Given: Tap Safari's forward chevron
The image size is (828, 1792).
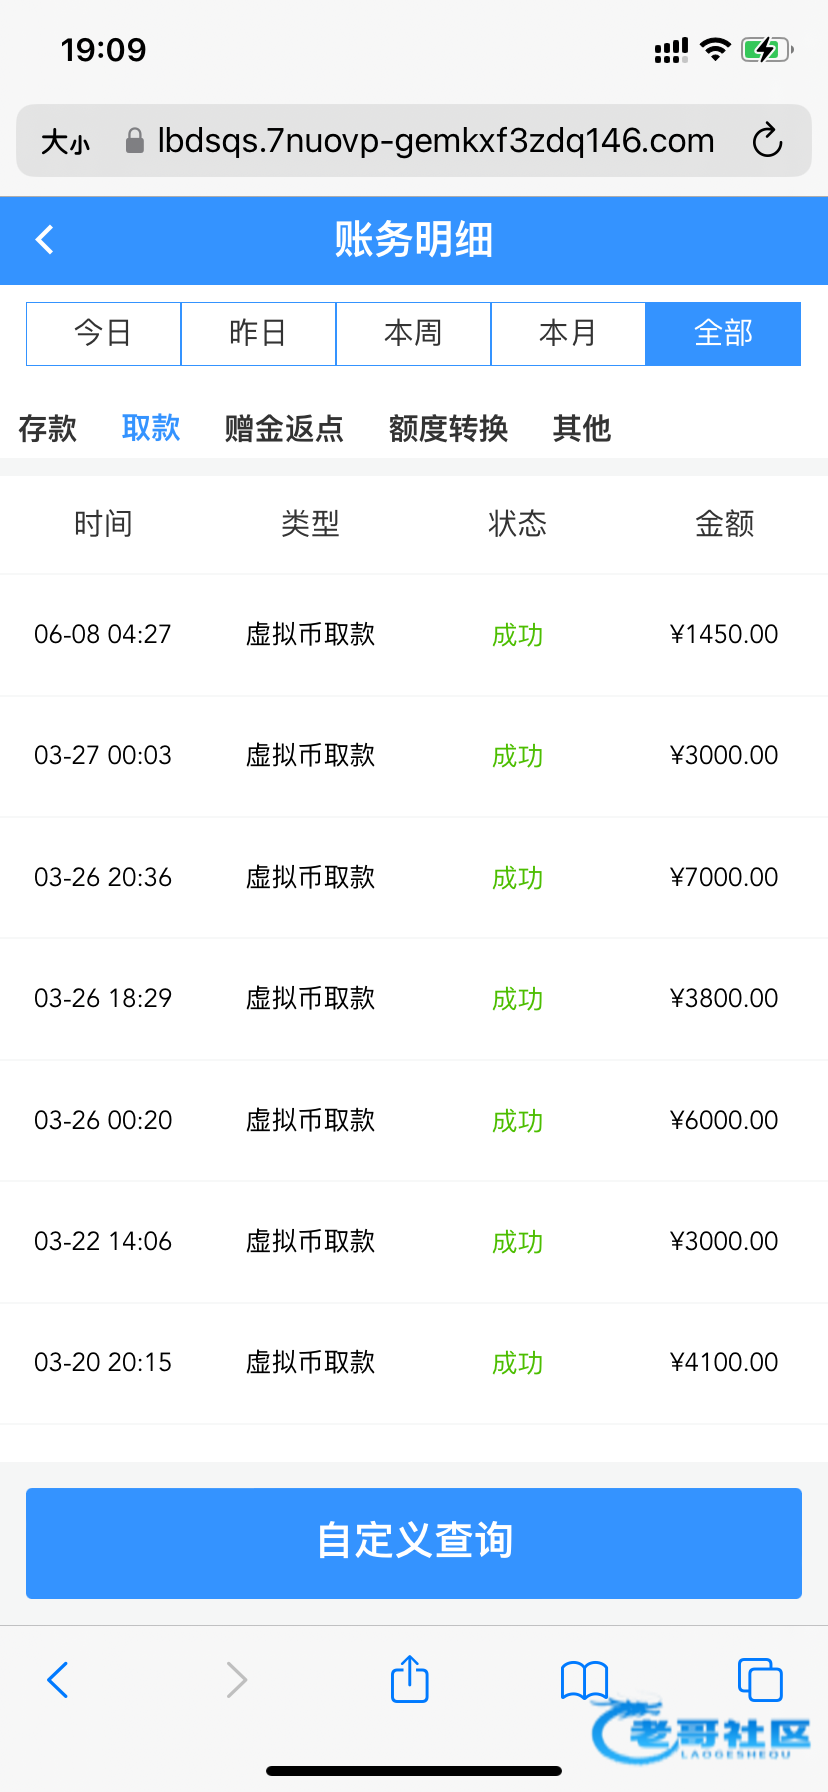Looking at the screenshot, I should click(236, 1680).
